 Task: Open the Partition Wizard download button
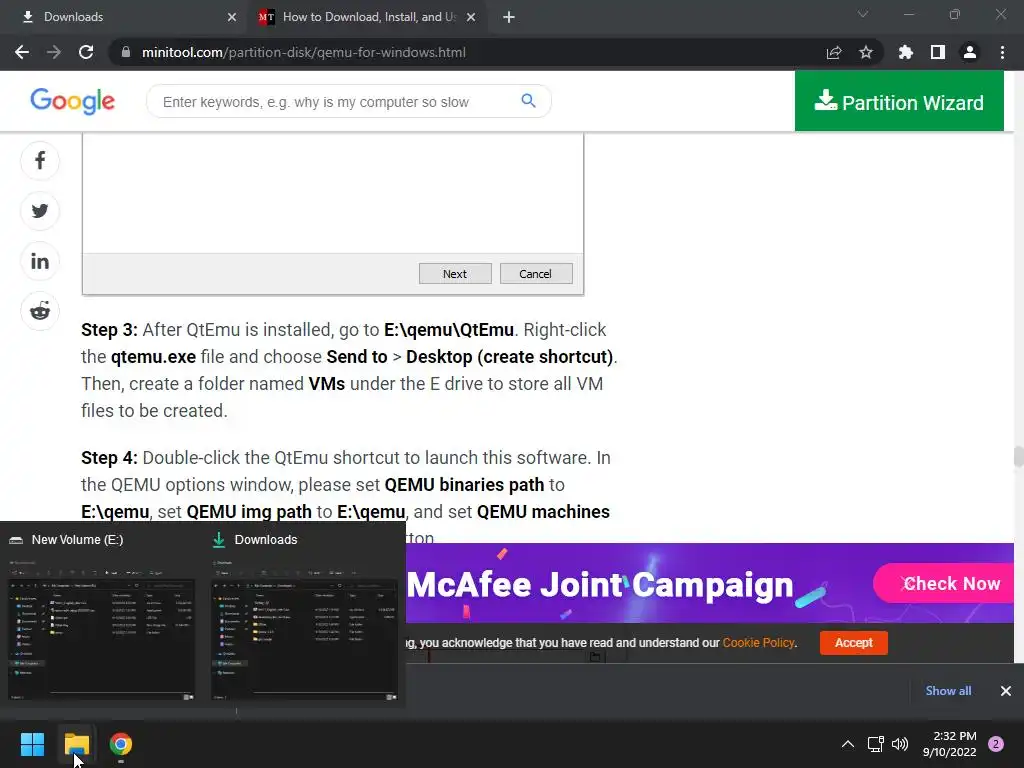899,101
